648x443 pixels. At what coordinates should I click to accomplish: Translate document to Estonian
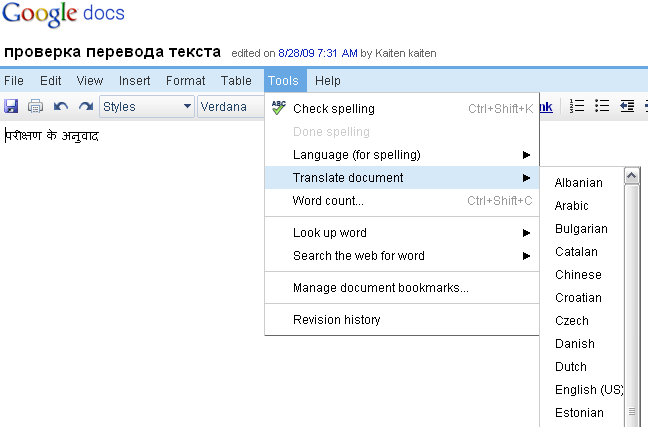(581, 413)
